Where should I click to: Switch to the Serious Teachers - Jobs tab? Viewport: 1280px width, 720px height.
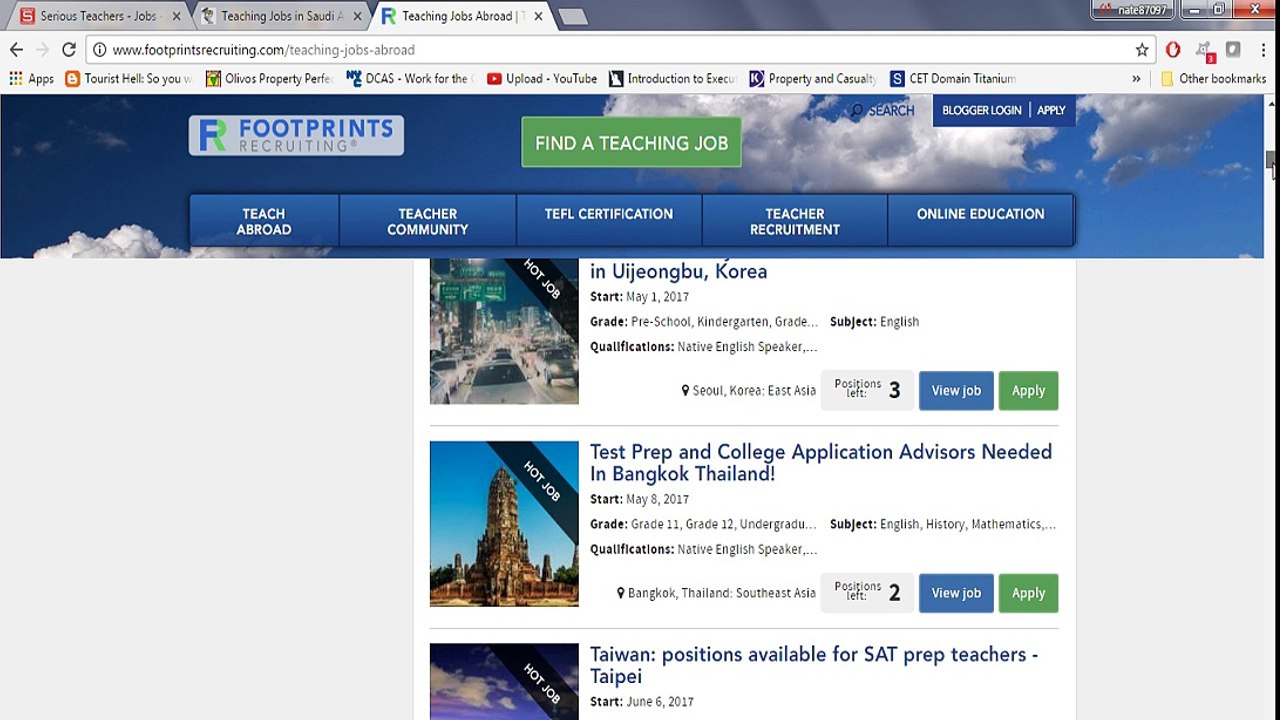pos(99,16)
